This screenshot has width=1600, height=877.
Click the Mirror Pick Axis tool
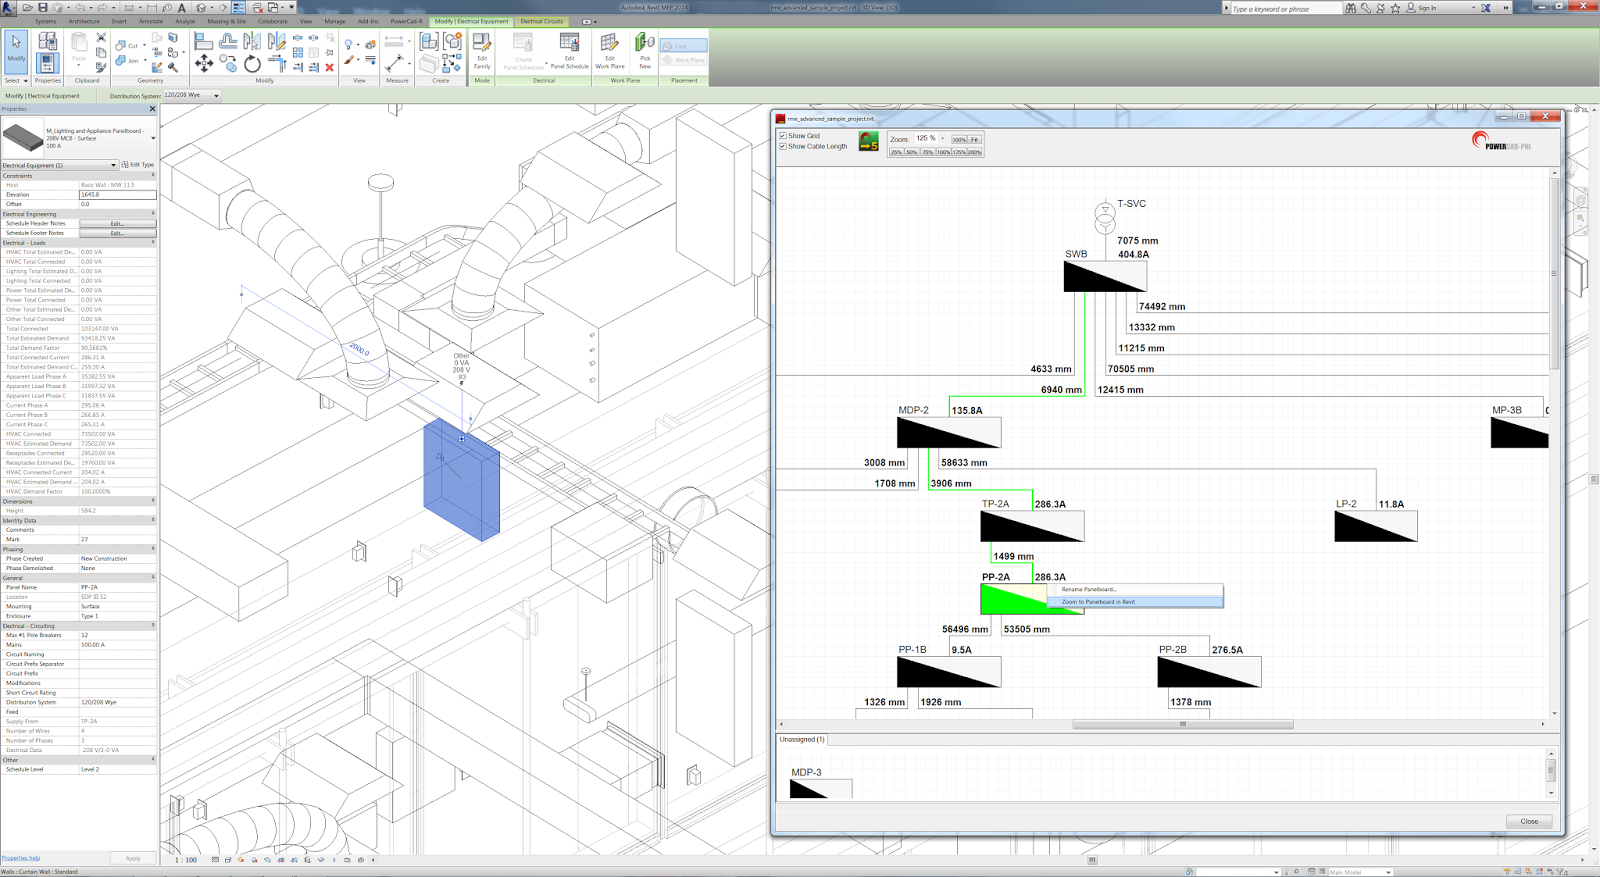252,40
